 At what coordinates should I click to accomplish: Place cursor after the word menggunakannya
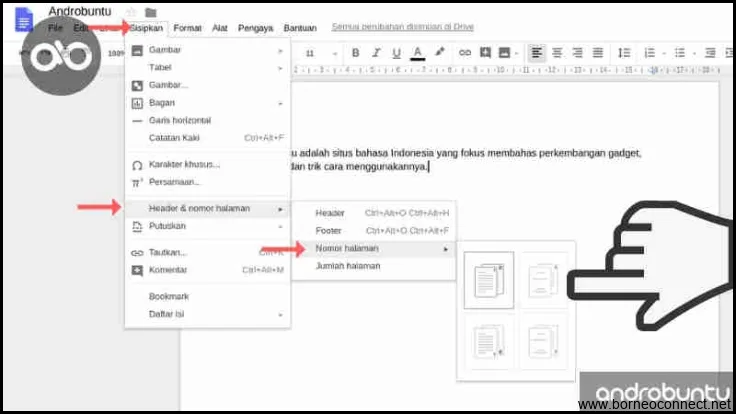click(x=428, y=167)
